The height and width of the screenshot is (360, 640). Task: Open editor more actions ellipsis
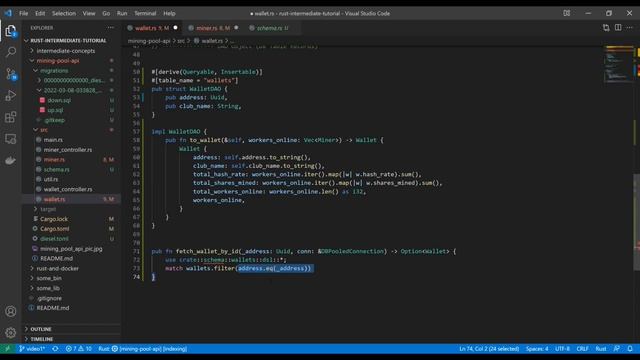pyautogui.click(x=630, y=28)
